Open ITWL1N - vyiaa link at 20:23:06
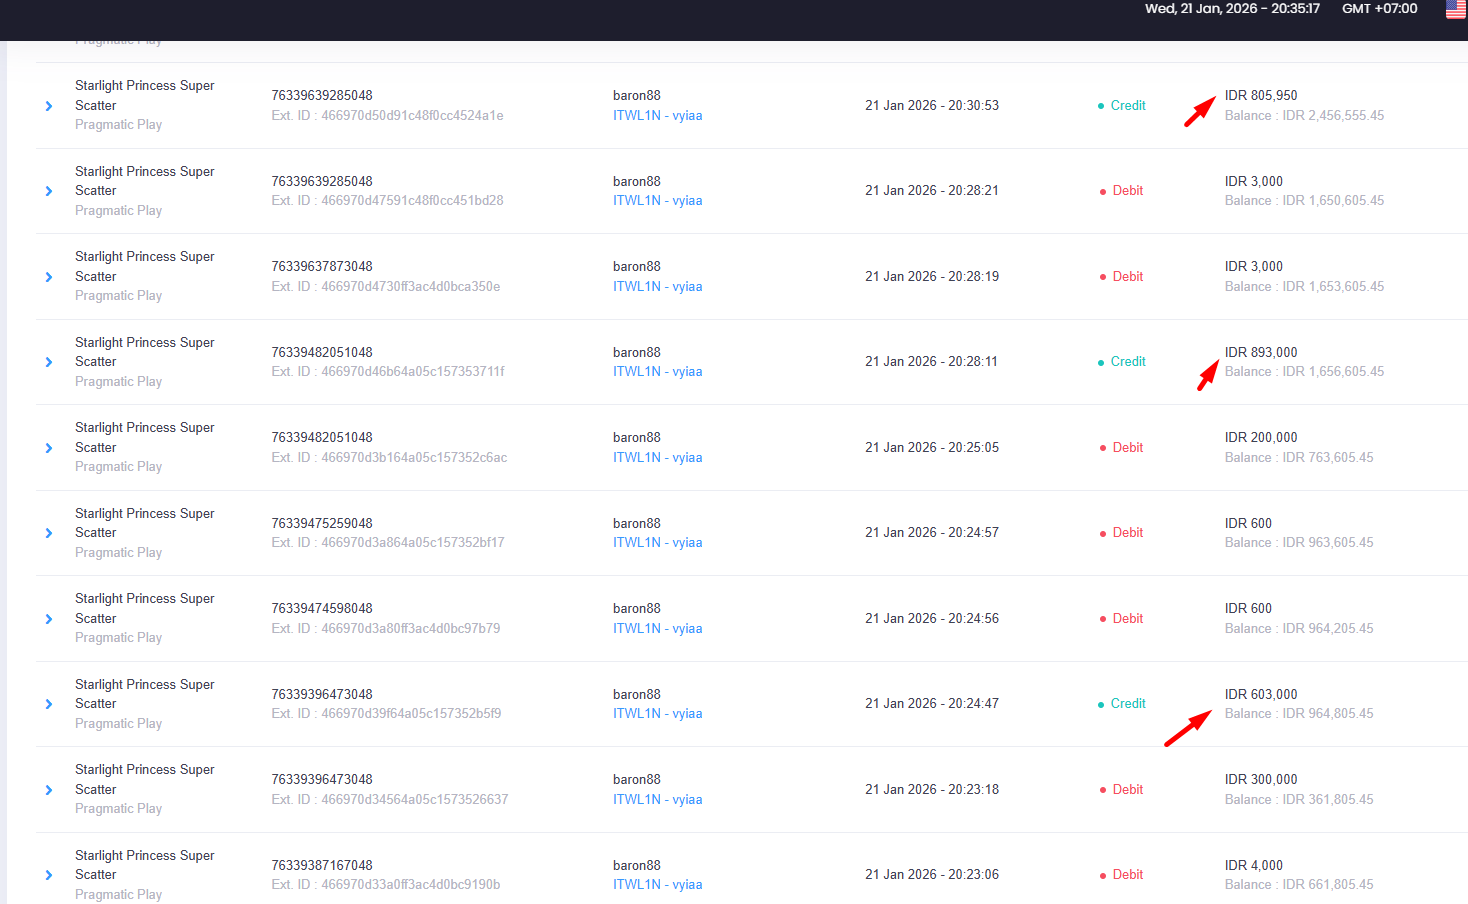 tap(657, 884)
